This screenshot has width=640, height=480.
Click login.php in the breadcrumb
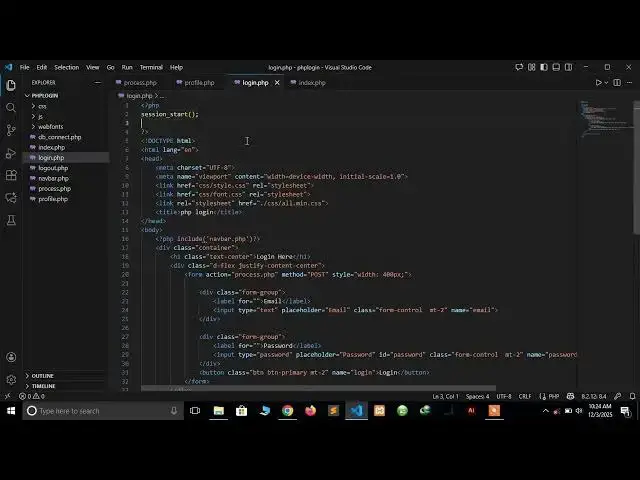point(139,96)
